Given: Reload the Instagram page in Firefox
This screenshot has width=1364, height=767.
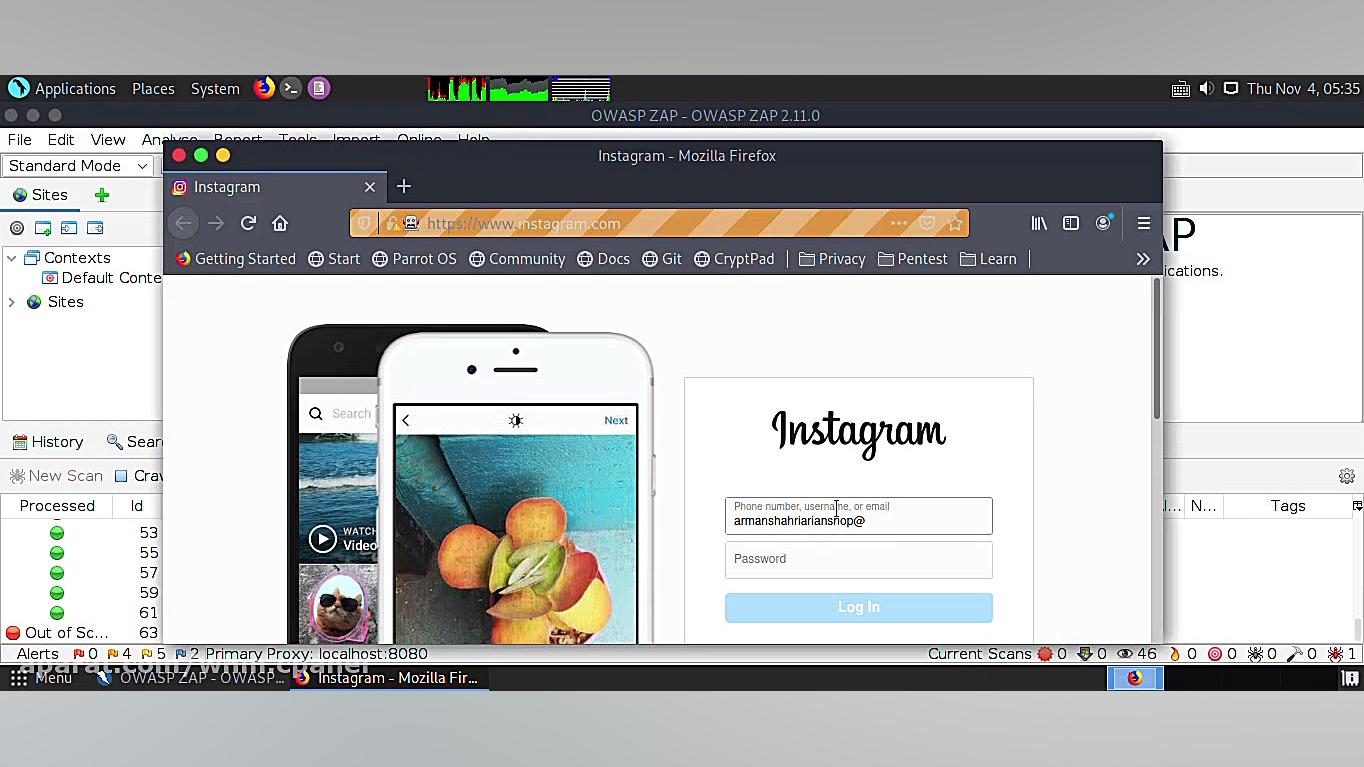Looking at the screenshot, I should 248,223.
